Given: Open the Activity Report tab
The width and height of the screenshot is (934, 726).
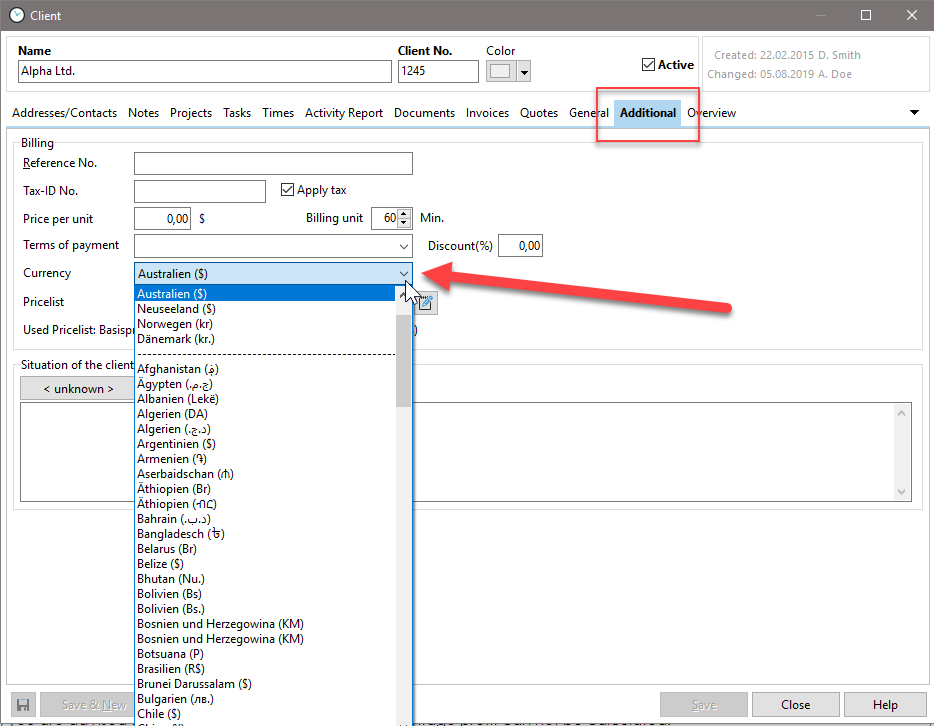Looking at the screenshot, I should (344, 113).
